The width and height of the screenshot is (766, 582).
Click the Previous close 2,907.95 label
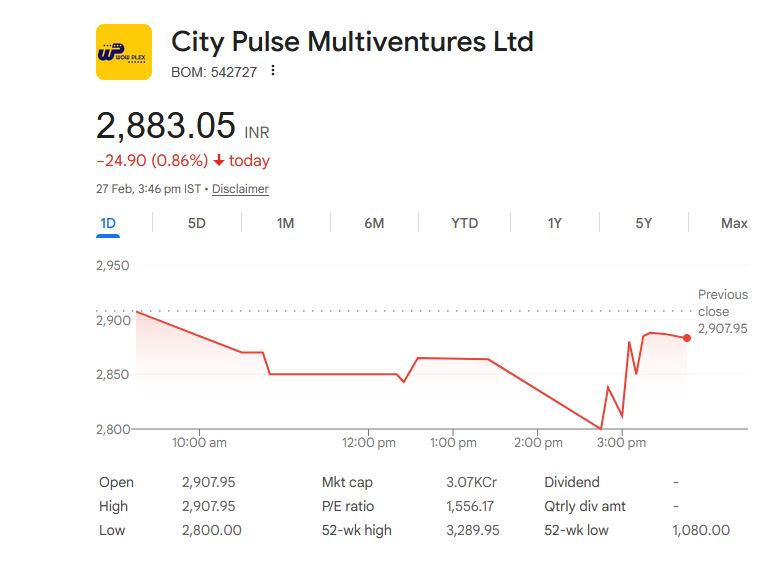click(x=722, y=311)
